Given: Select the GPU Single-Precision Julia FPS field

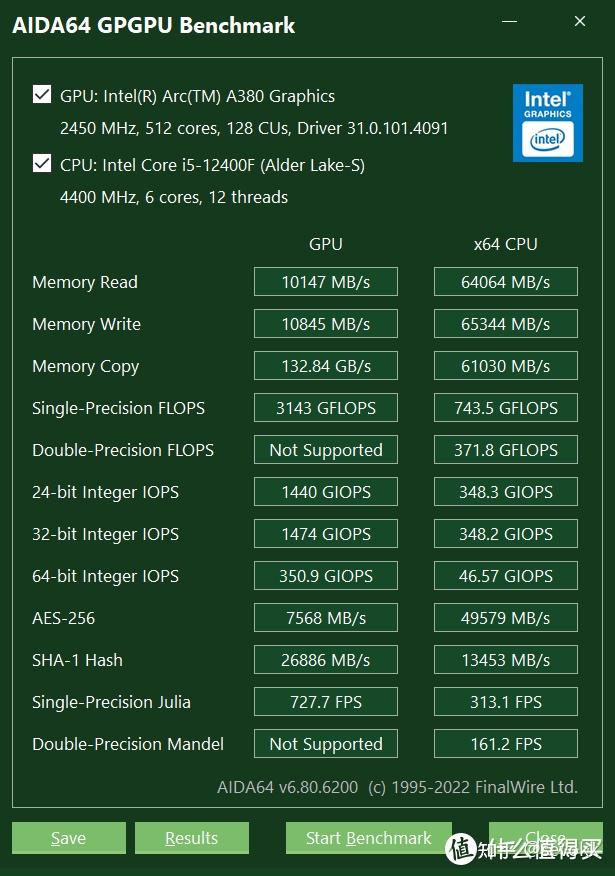Looking at the screenshot, I should 325,702.
